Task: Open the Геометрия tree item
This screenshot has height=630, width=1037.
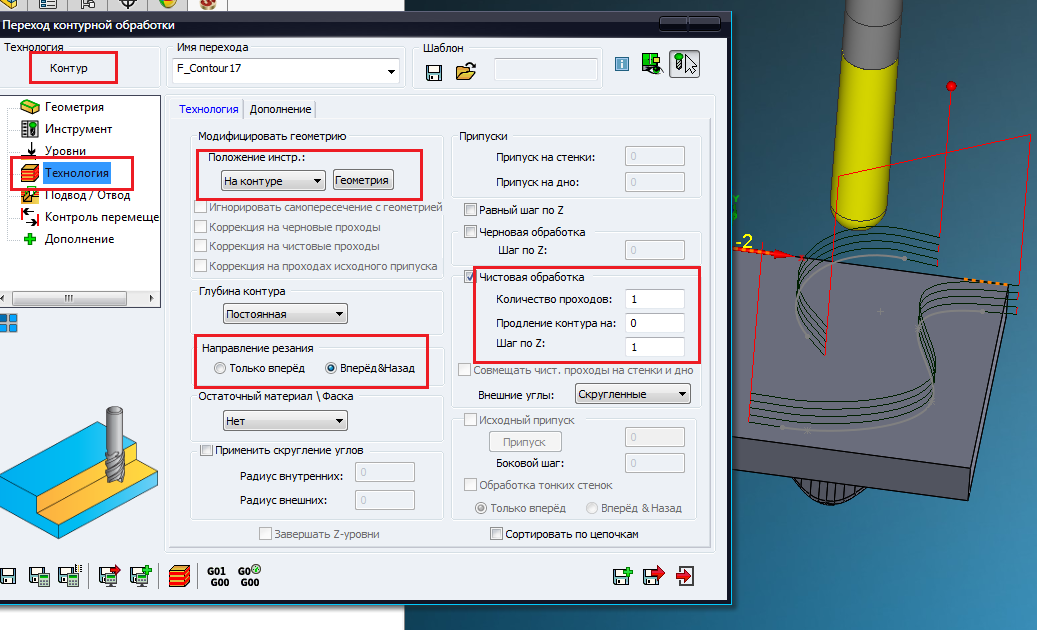Action: tap(74, 107)
